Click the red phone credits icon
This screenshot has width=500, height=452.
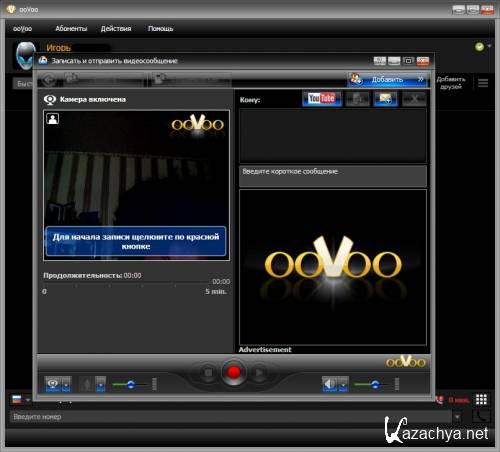[440, 400]
